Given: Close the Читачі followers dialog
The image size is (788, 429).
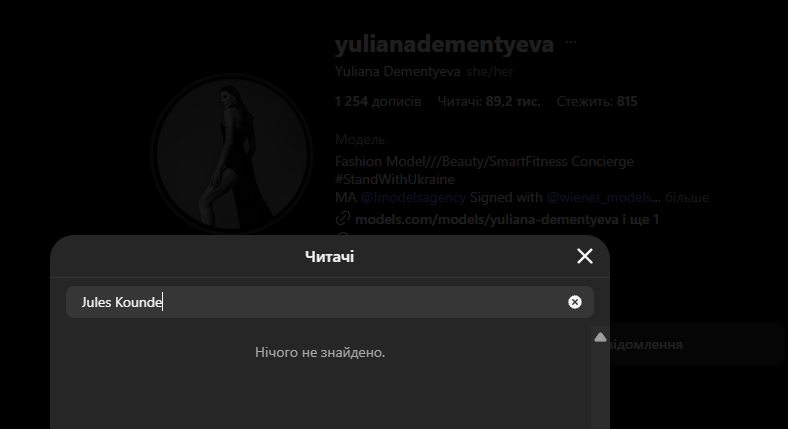Looking at the screenshot, I should pos(585,256).
